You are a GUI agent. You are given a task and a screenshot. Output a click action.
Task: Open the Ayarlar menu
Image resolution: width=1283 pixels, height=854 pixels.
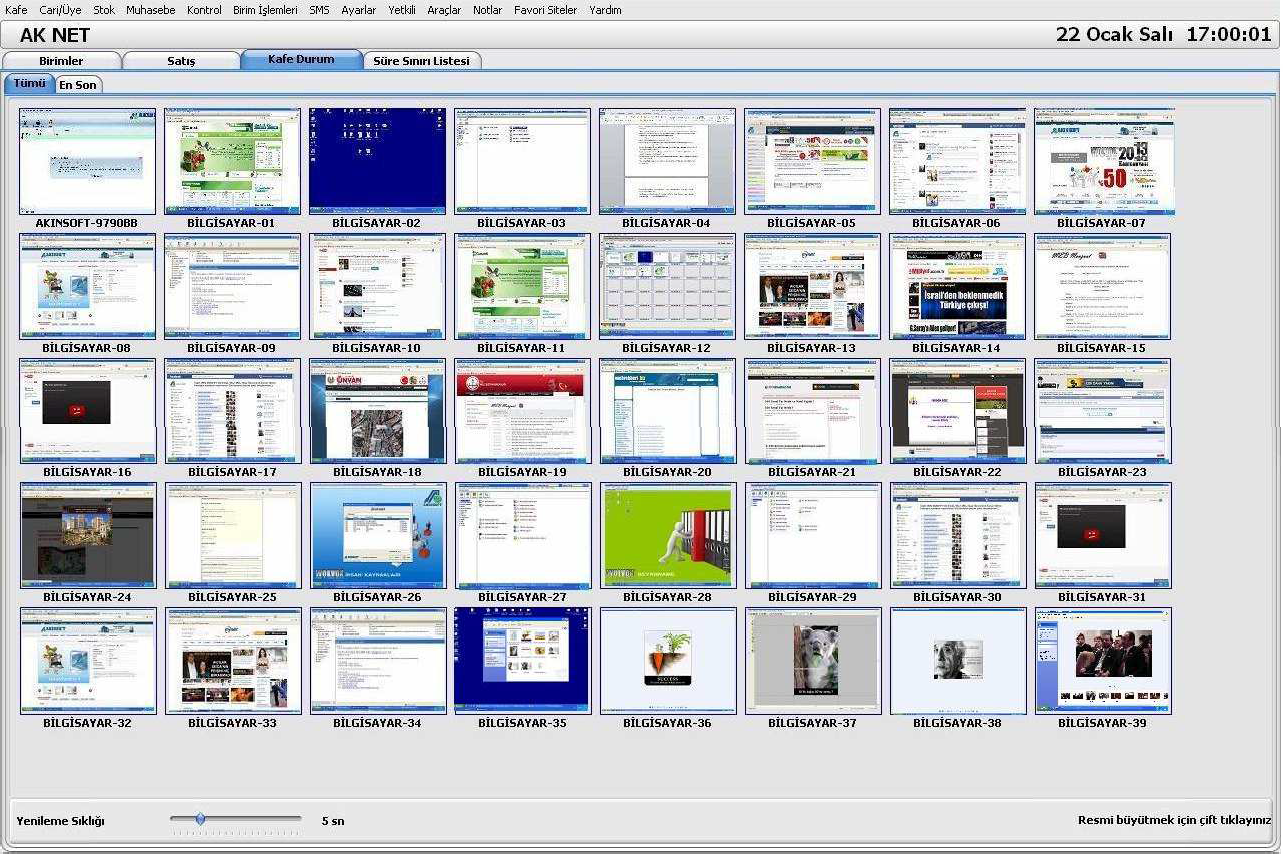pyautogui.click(x=358, y=10)
